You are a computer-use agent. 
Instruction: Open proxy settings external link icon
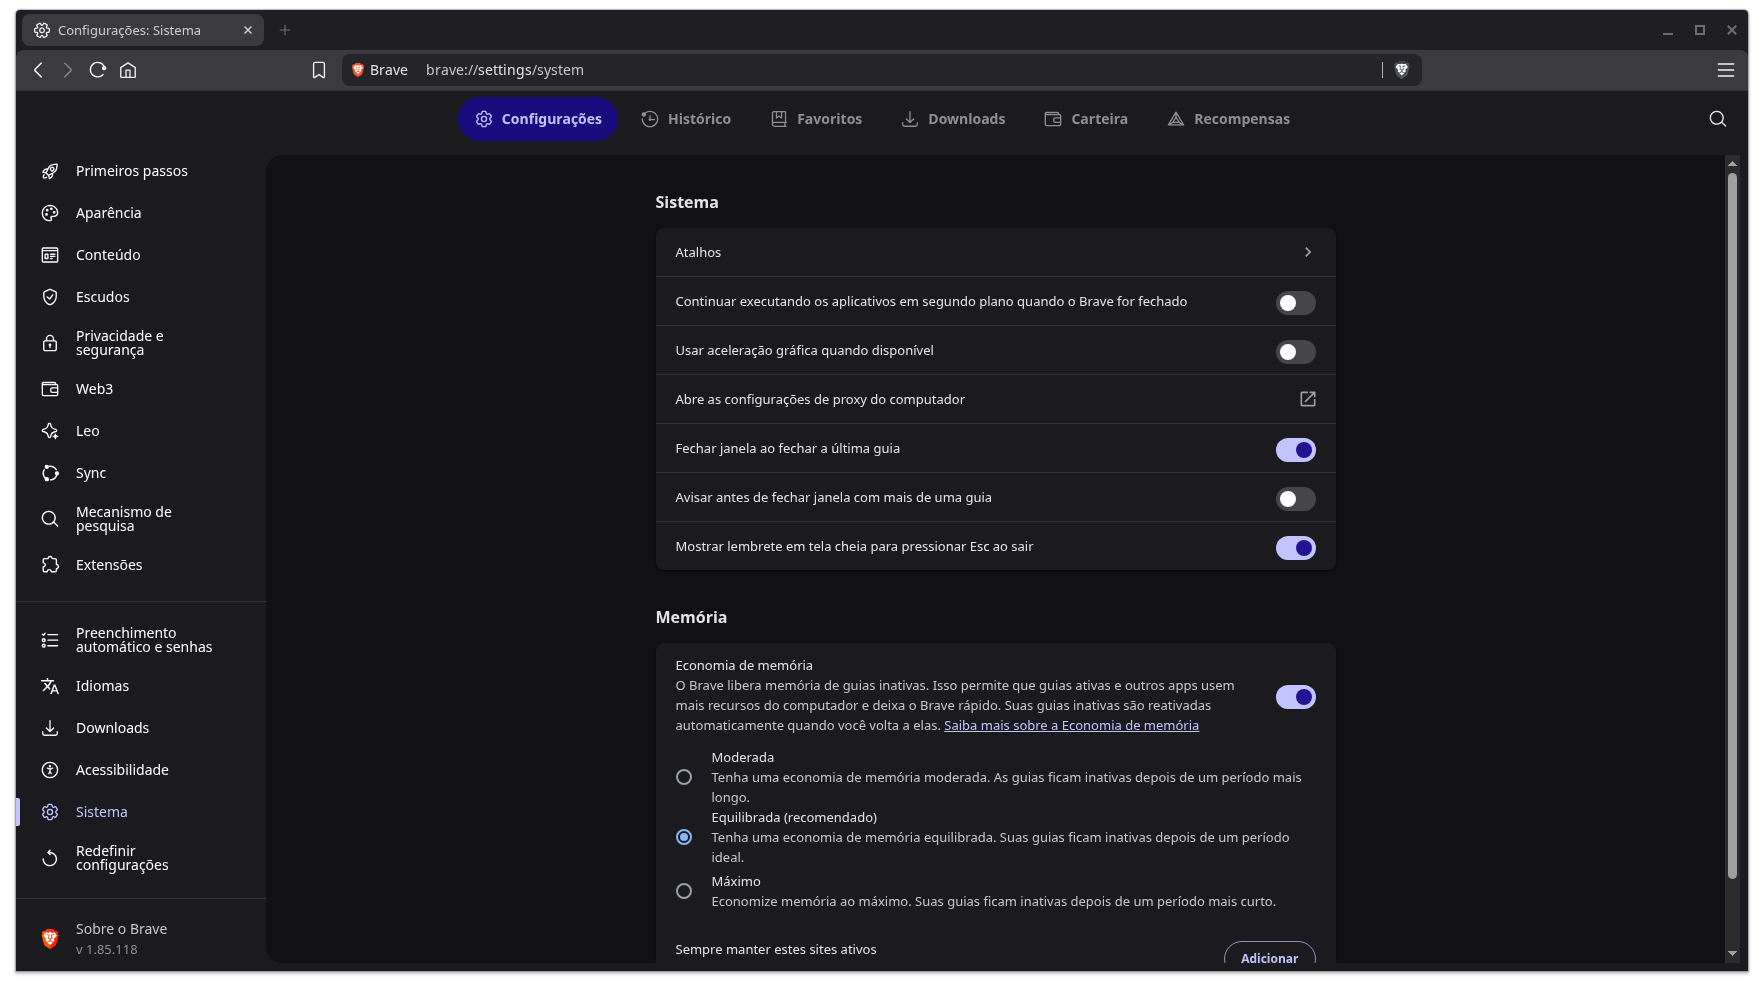click(x=1307, y=399)
